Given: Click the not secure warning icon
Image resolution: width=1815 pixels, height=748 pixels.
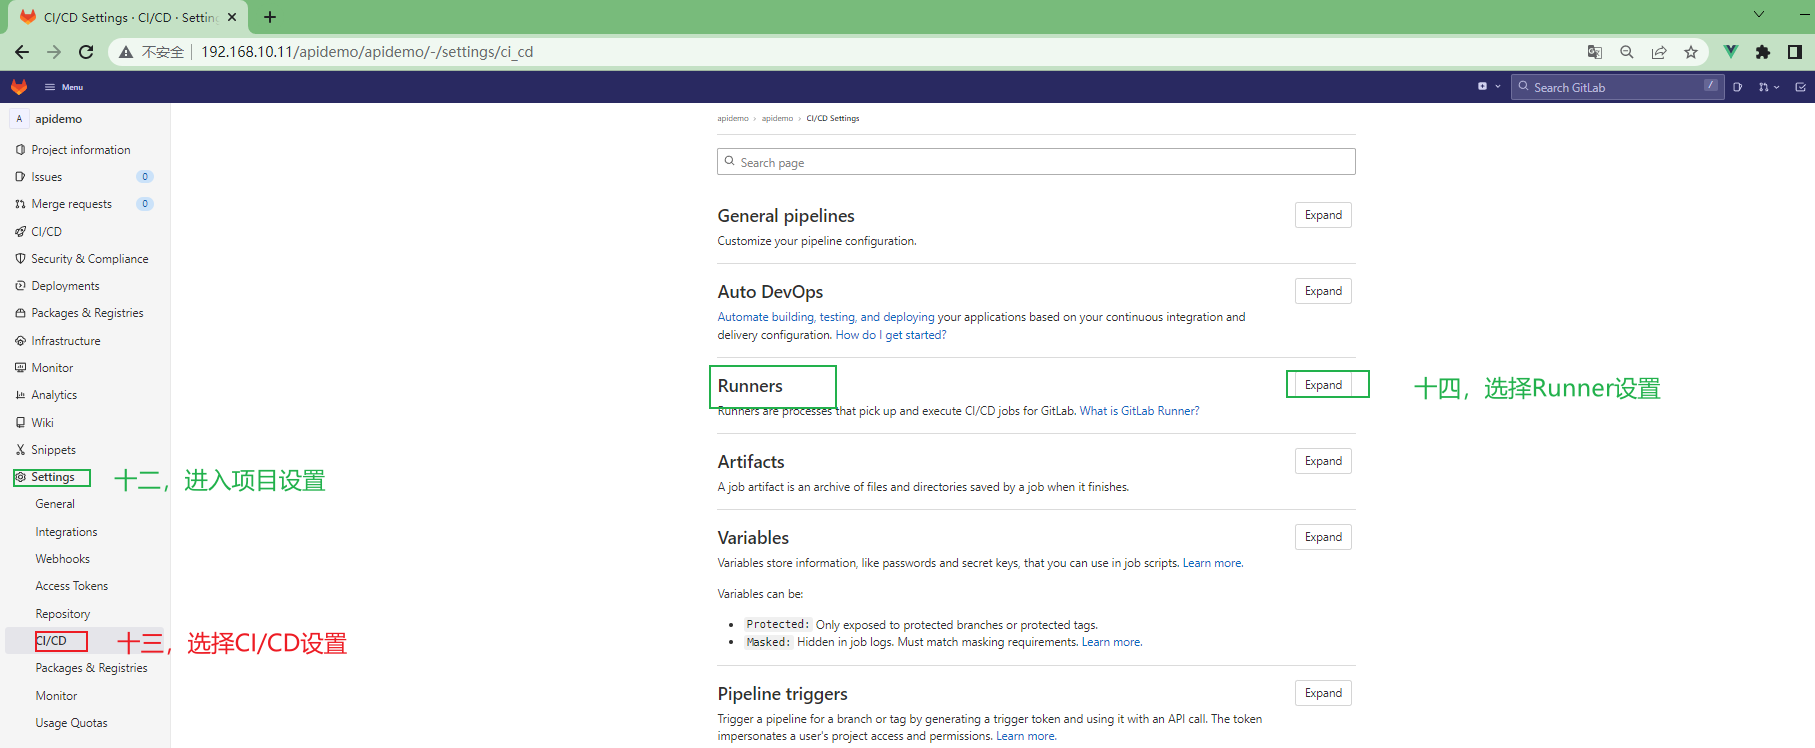Looking at the screenshot, I should 126,52.
